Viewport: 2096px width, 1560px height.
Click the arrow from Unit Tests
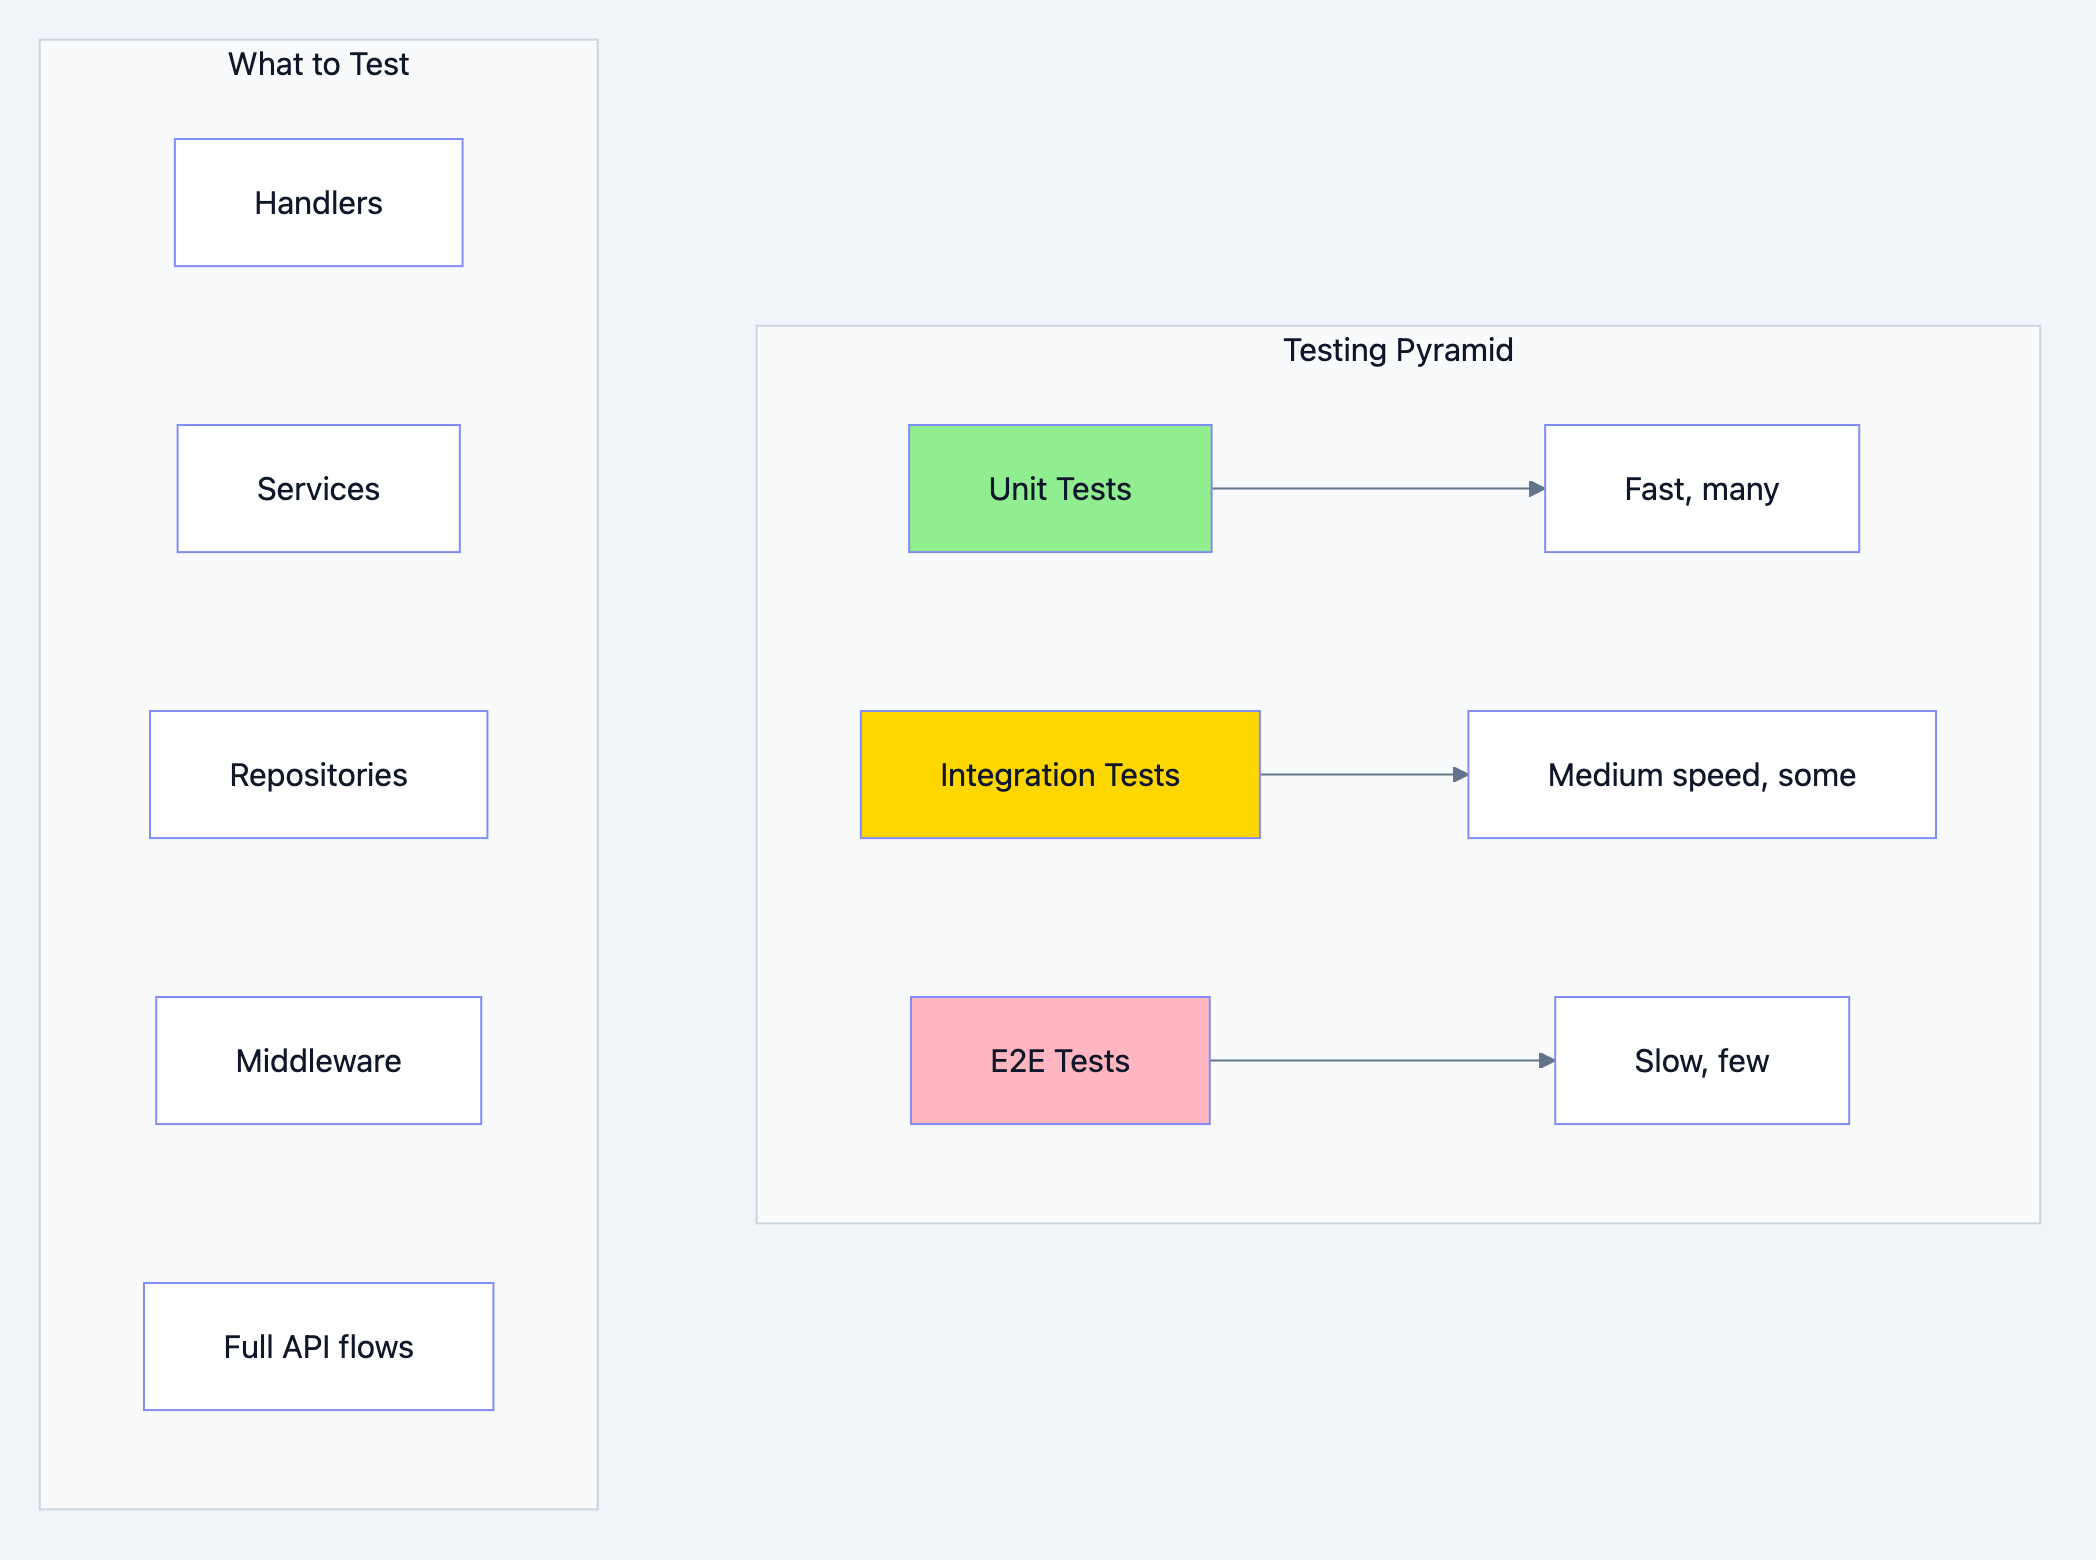tap(1375, 488)
